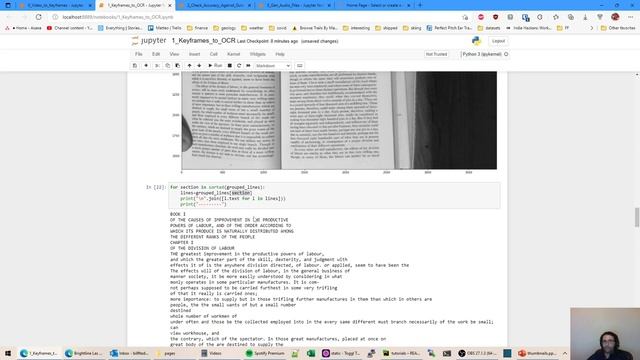The width and height of the screenshot is (640, 360).
Task: Interrupt the kernel with stop icon
Action: pos(230,66)
